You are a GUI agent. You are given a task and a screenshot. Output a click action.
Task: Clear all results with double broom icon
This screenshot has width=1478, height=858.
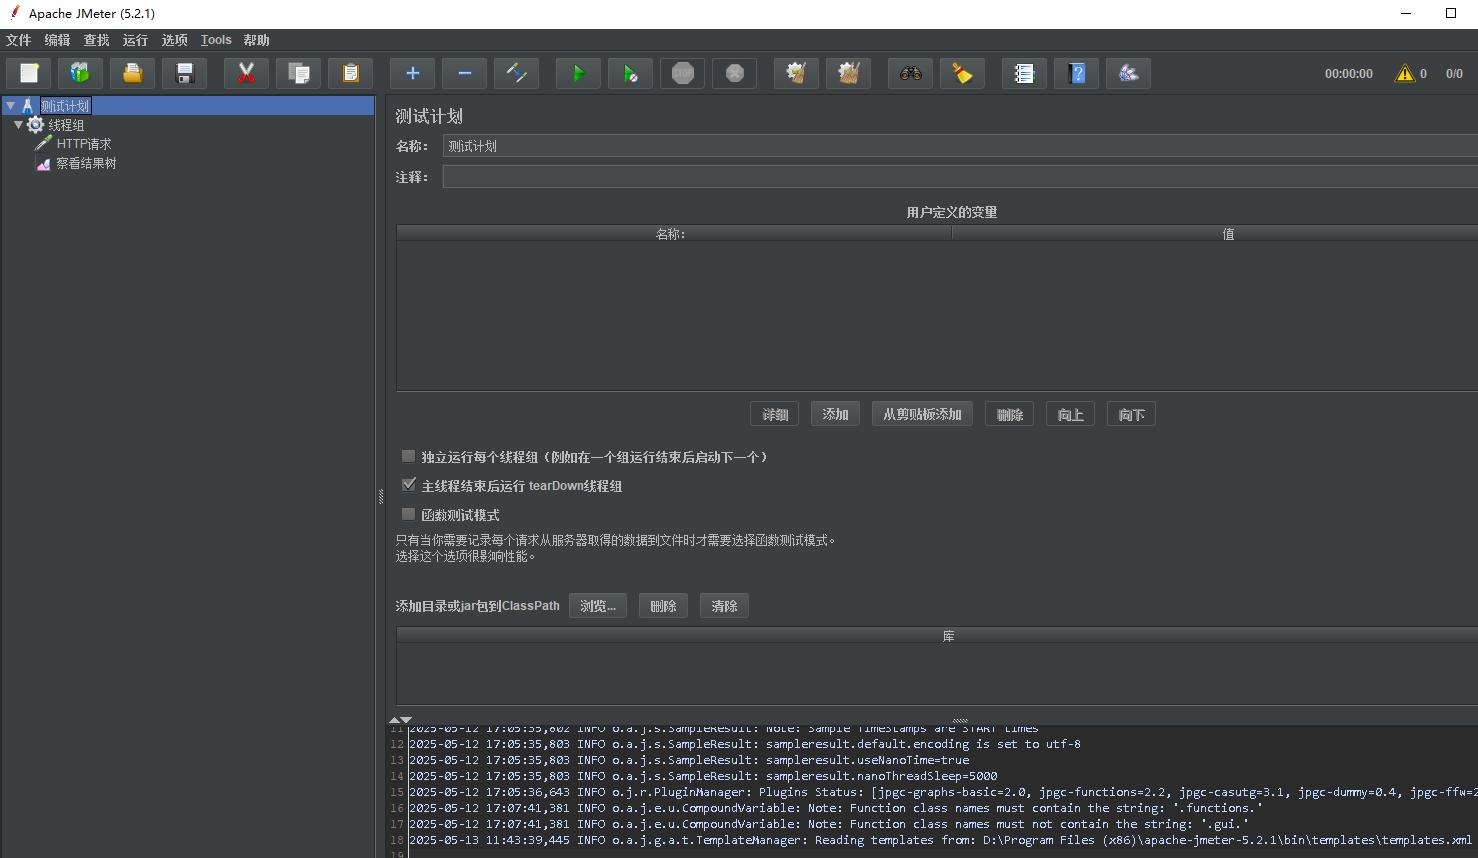pos(848,73)
